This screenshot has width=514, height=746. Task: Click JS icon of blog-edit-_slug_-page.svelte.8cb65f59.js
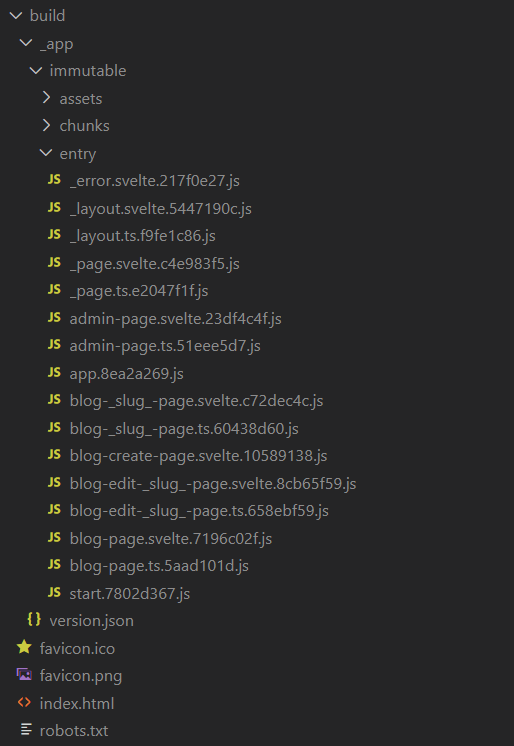click(54, 482)
